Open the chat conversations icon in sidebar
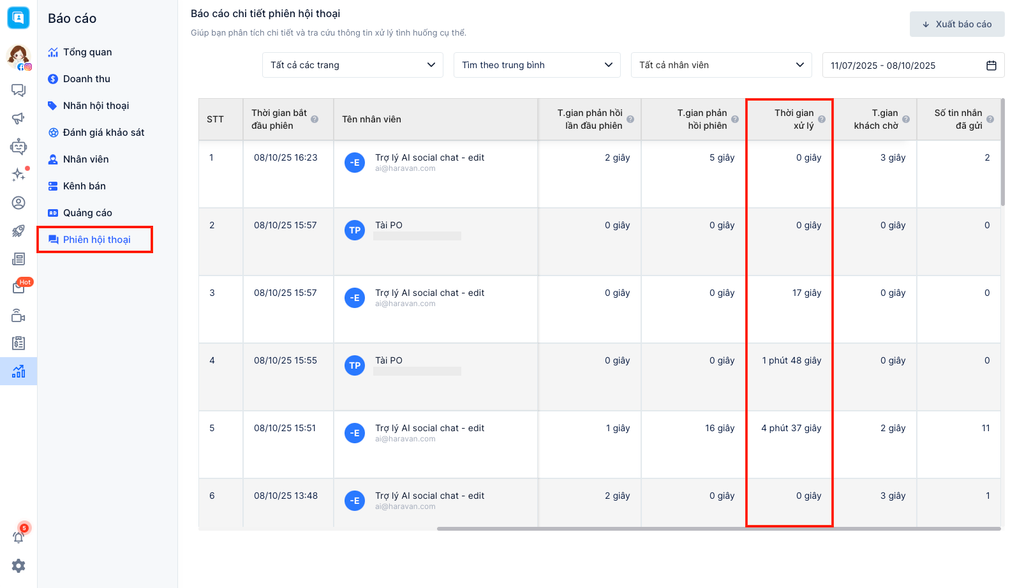The image size is (1024, 588). (x=18, y=90)
